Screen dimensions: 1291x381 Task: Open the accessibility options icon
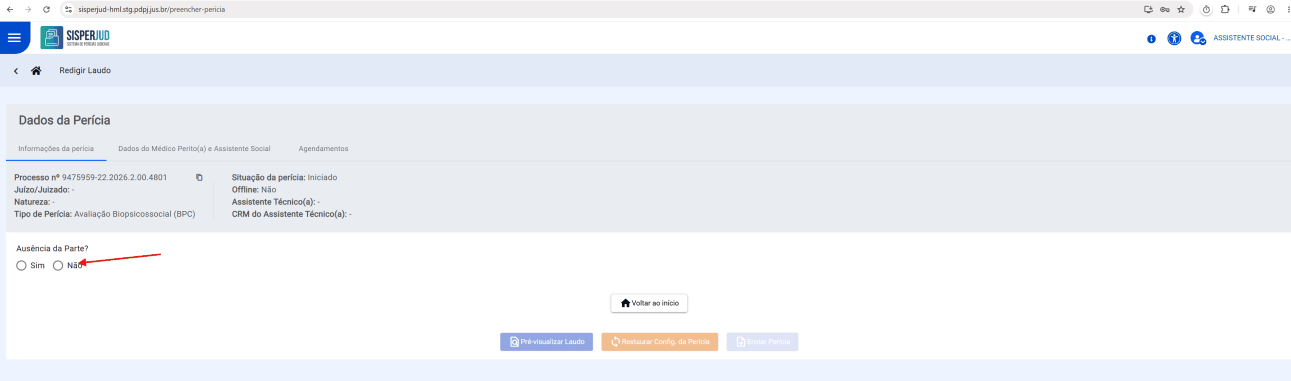tap(1174, 38)
